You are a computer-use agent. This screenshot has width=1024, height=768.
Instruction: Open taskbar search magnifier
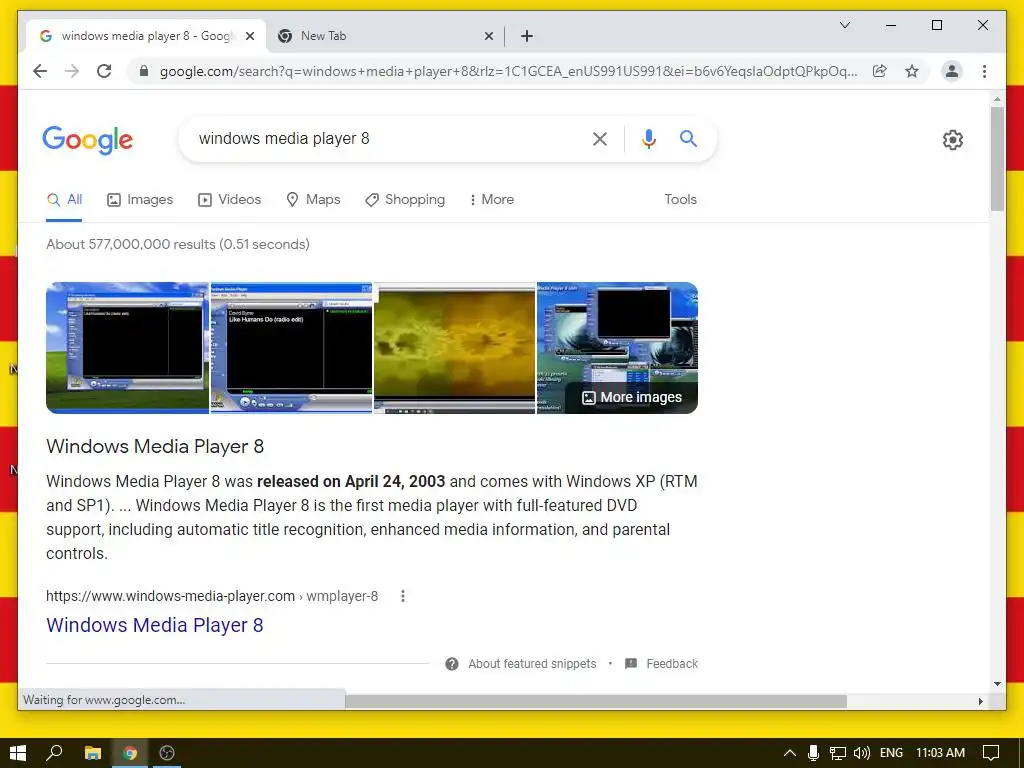[54, 753]
